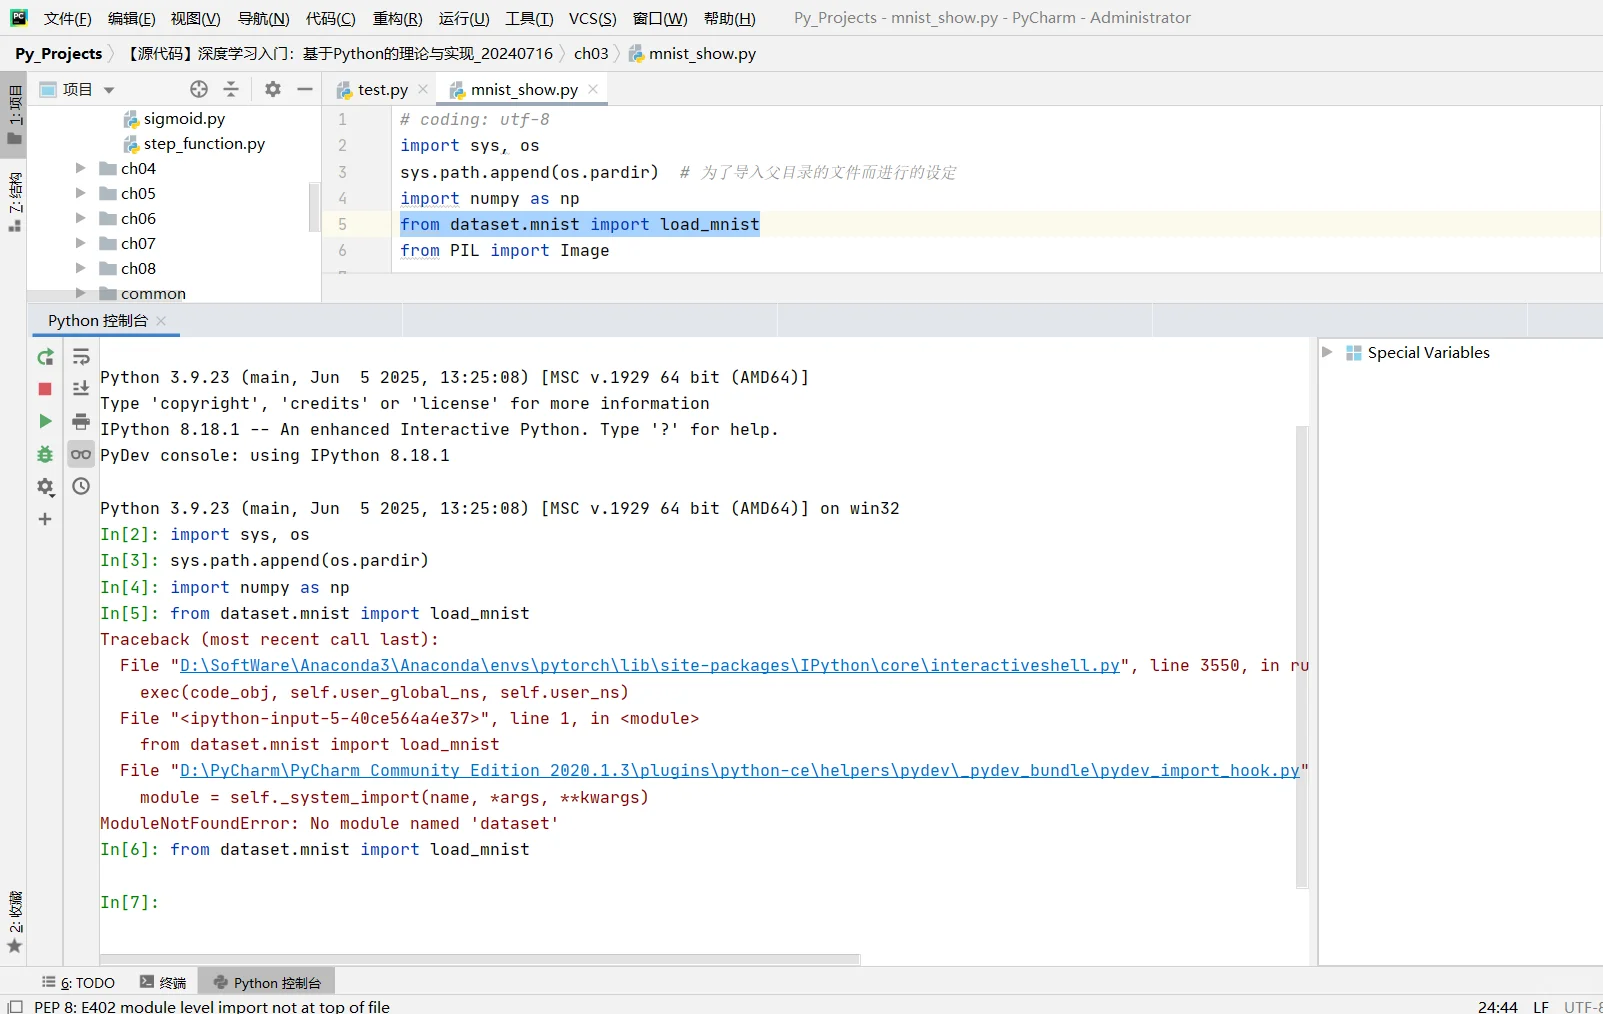
Task: Open the 2: 收藏 favorites side panel
Action: [14, 922]
